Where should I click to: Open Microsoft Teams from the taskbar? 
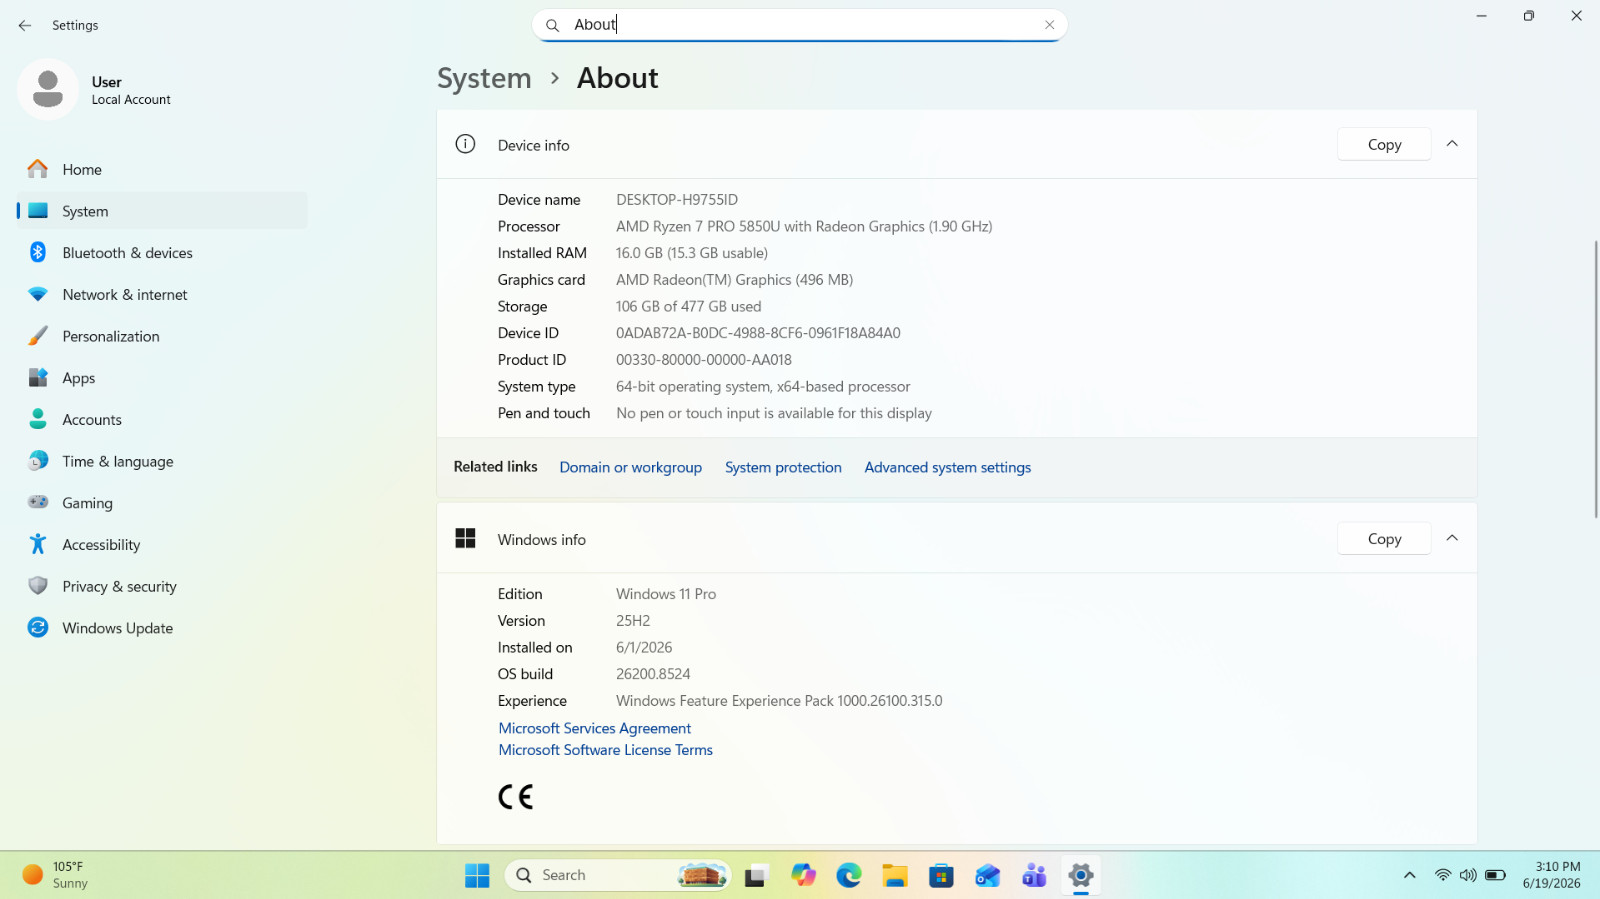1034,875
